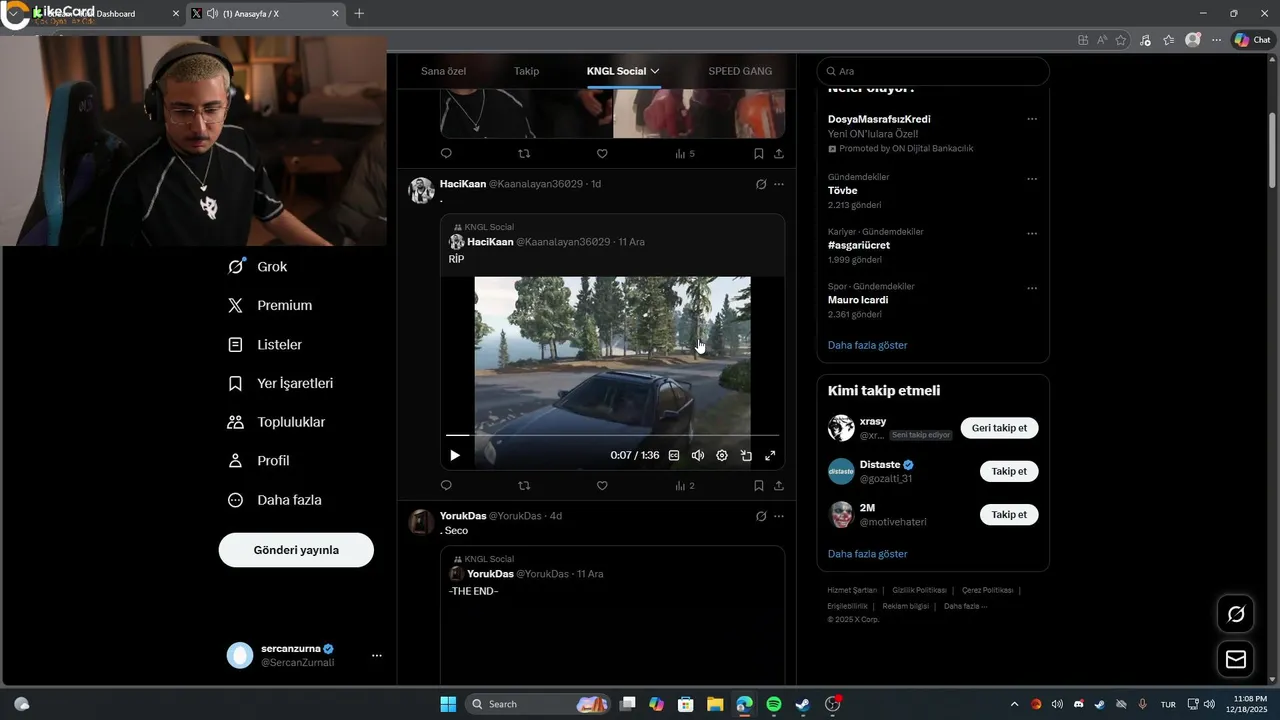Open the Premium sidebar item

click(270, 306)
